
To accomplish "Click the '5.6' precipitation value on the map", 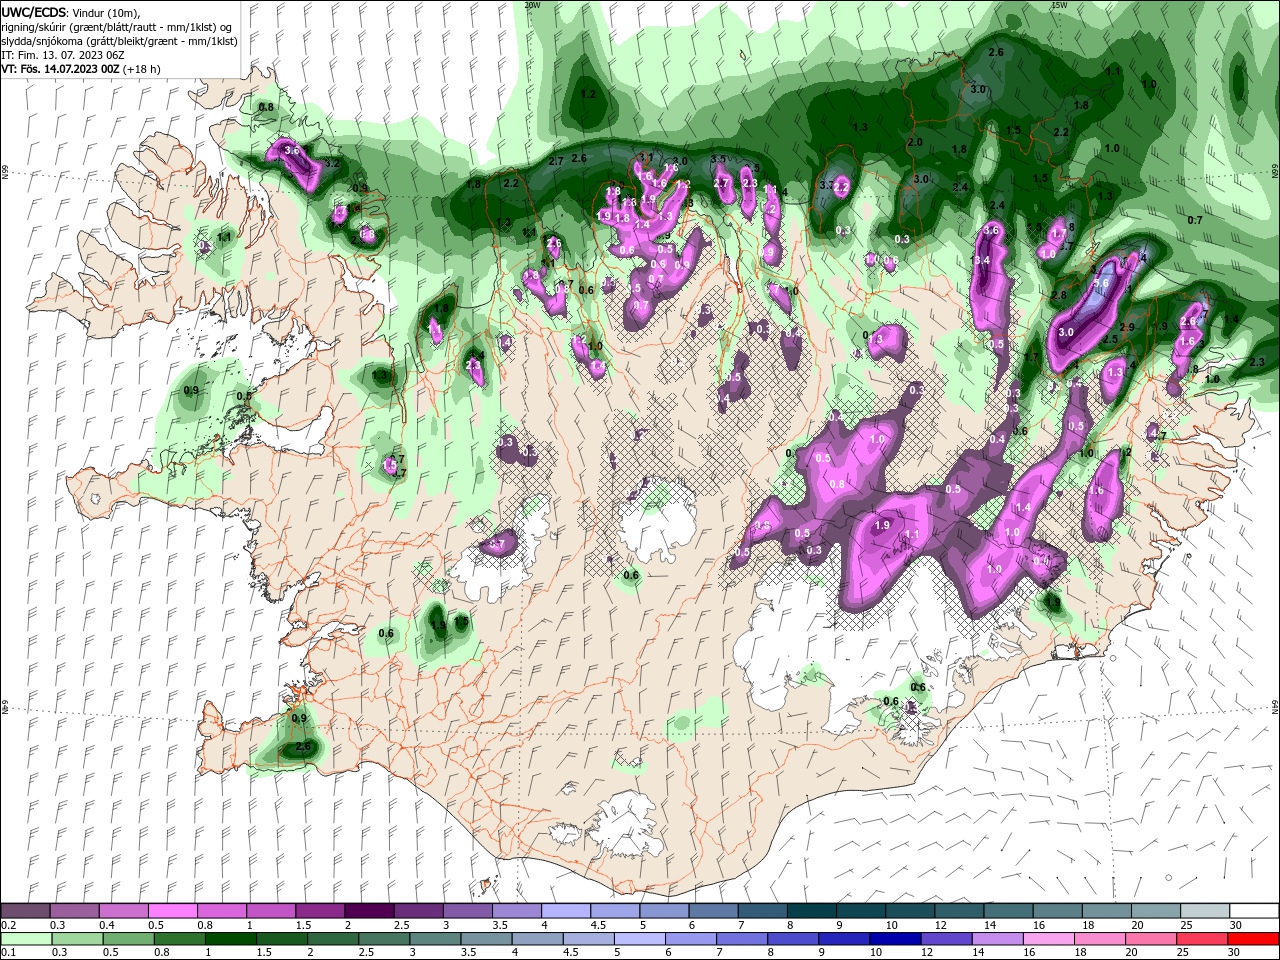I will (1101, 283).
